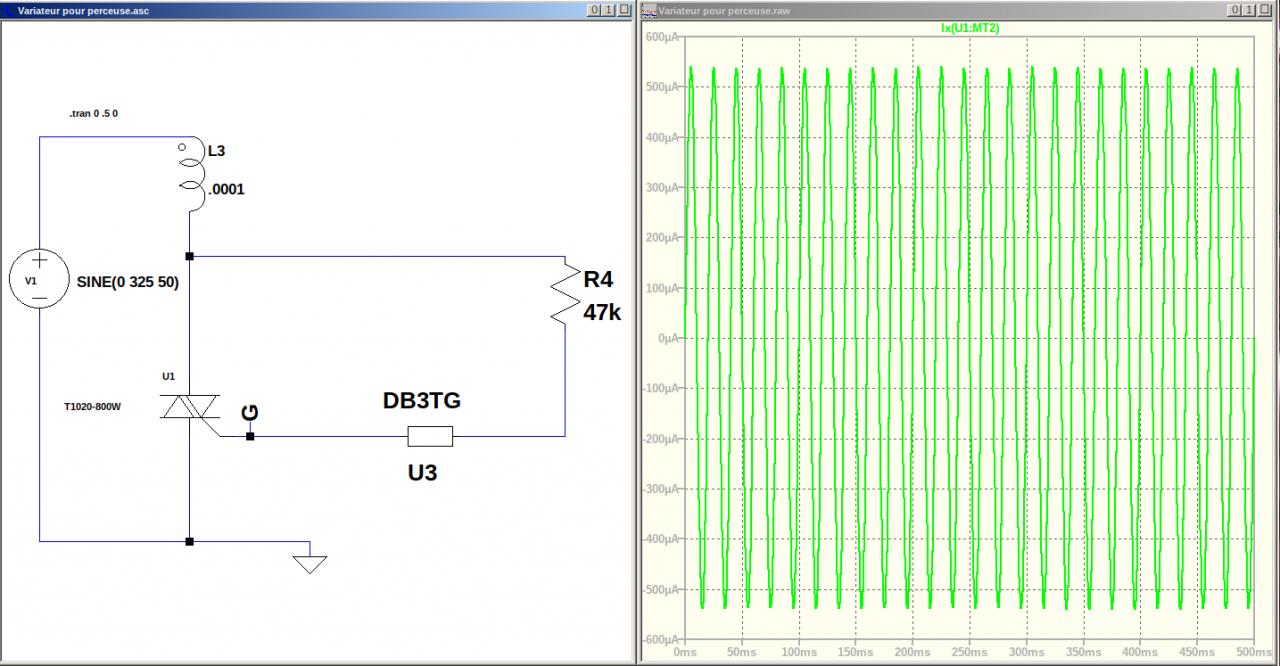Select the .tran 0 .5 0 directive

coord(94,114)
